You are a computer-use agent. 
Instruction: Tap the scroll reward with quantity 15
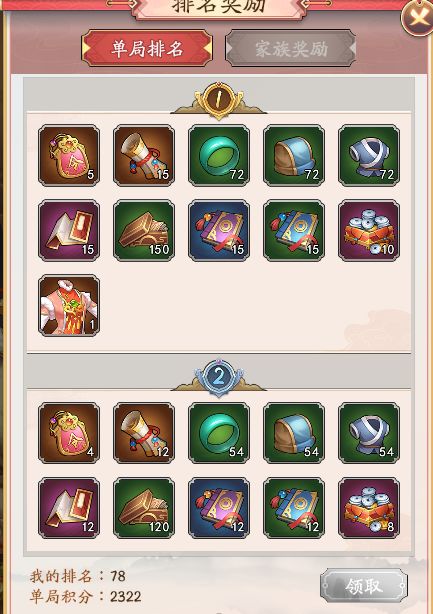144,155
